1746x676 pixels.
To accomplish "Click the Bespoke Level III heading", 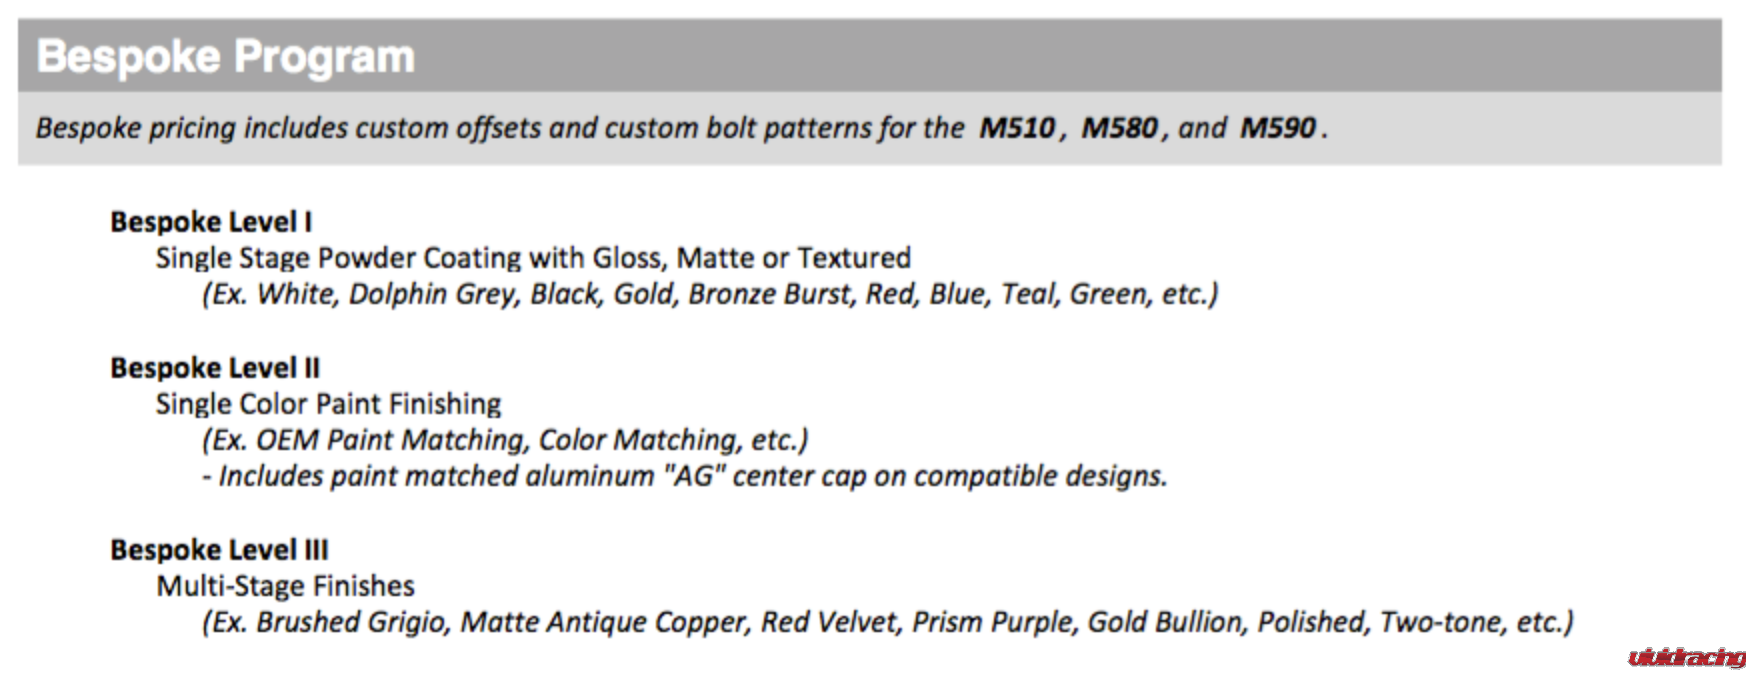I will (219, 550).
